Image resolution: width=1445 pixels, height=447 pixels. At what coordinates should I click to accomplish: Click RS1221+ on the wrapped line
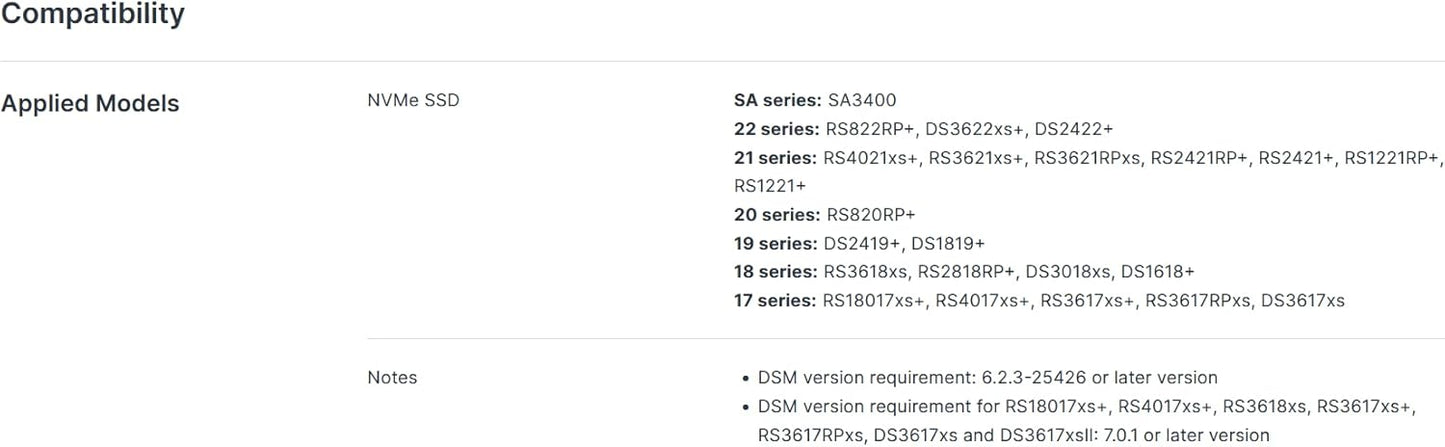[769, 186]
